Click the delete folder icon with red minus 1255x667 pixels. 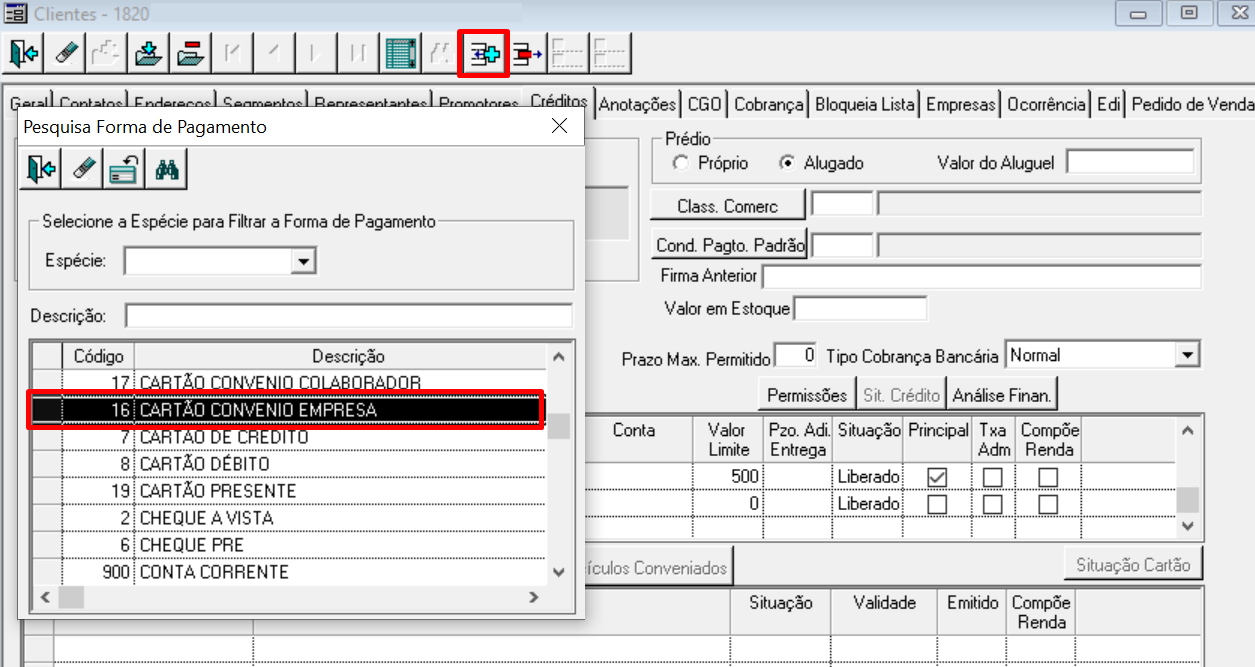click(x=188, y=53)
